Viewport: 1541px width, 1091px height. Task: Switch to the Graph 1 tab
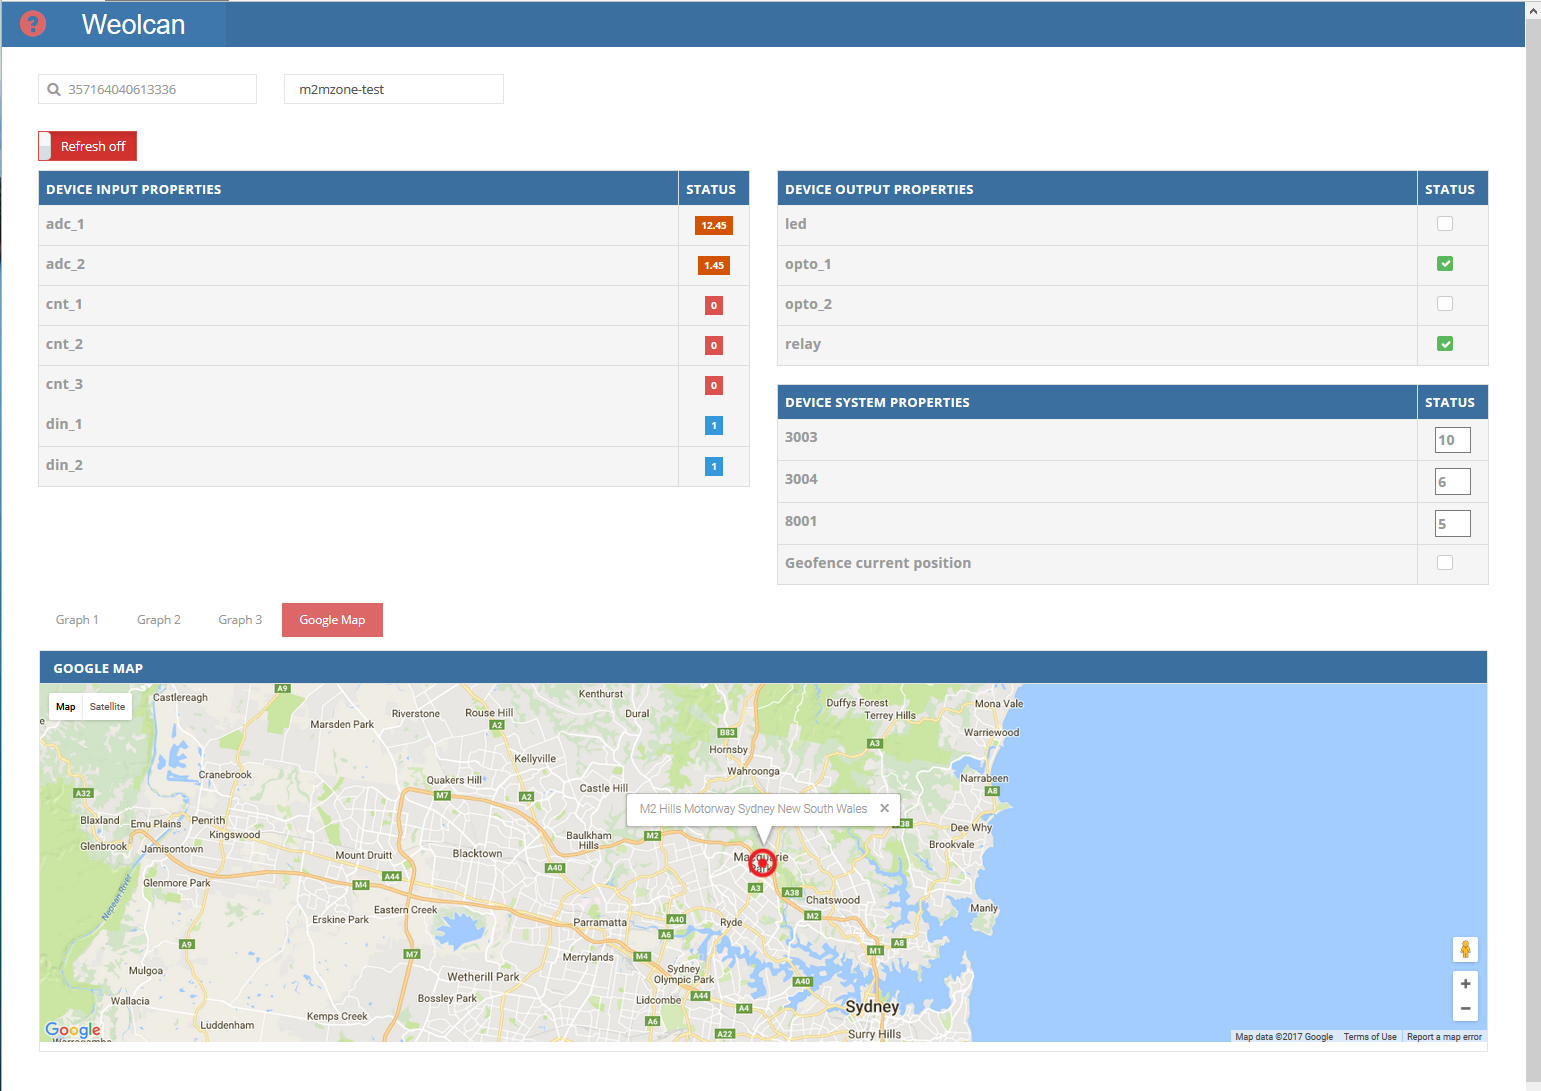coord(77,620)
